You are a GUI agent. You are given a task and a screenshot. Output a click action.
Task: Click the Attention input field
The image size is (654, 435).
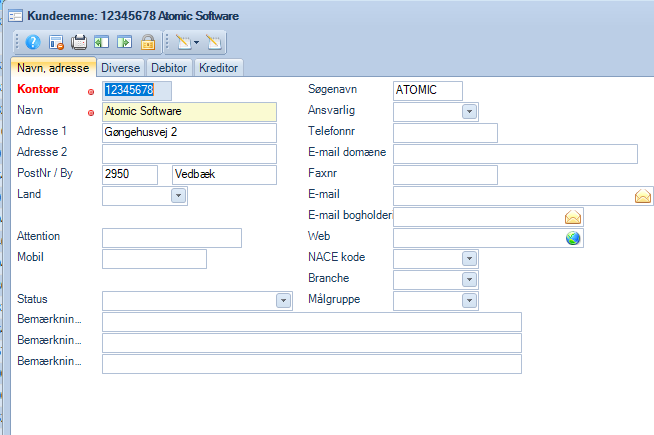(x=172, y=238)
